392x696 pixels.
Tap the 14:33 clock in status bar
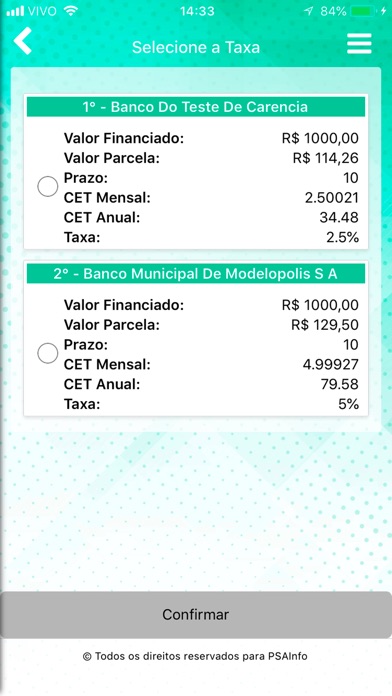[x=197, y=11]
